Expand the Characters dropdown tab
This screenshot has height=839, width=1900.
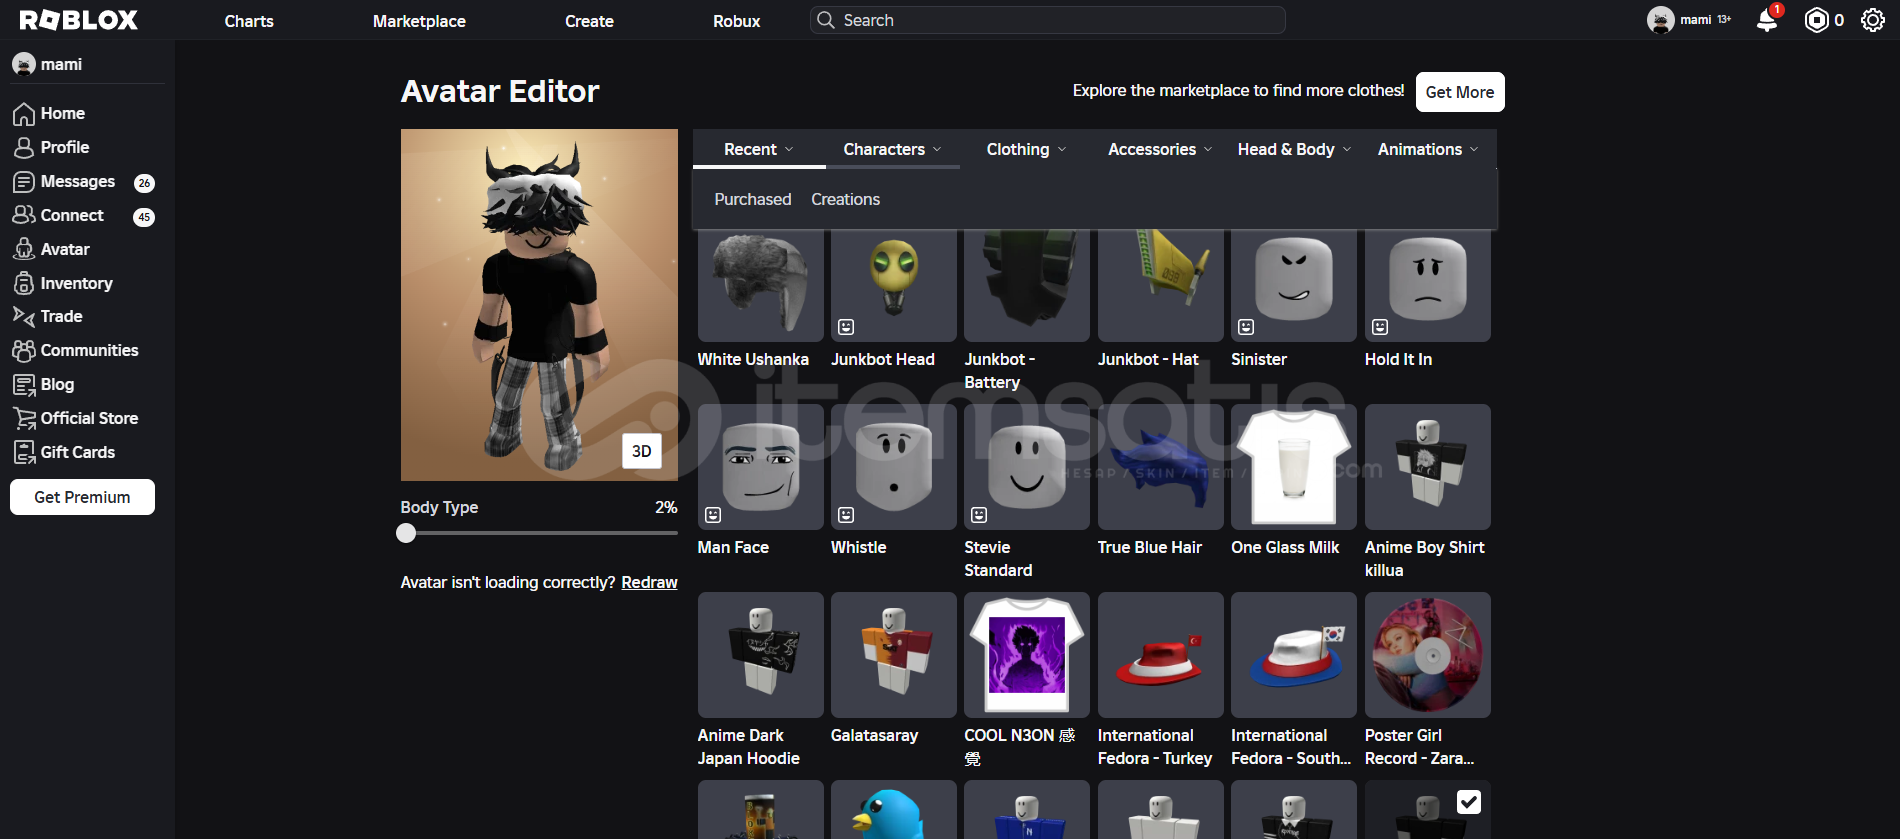[892, 149]
